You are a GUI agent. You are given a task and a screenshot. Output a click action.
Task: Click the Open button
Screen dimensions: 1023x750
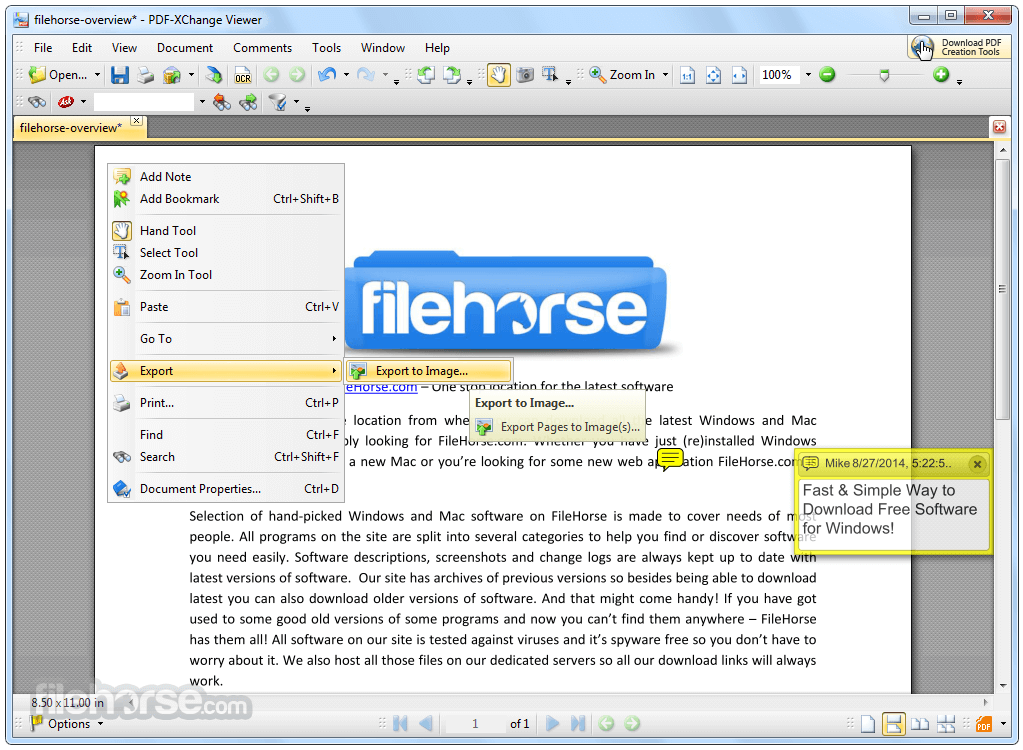[57, 75]
